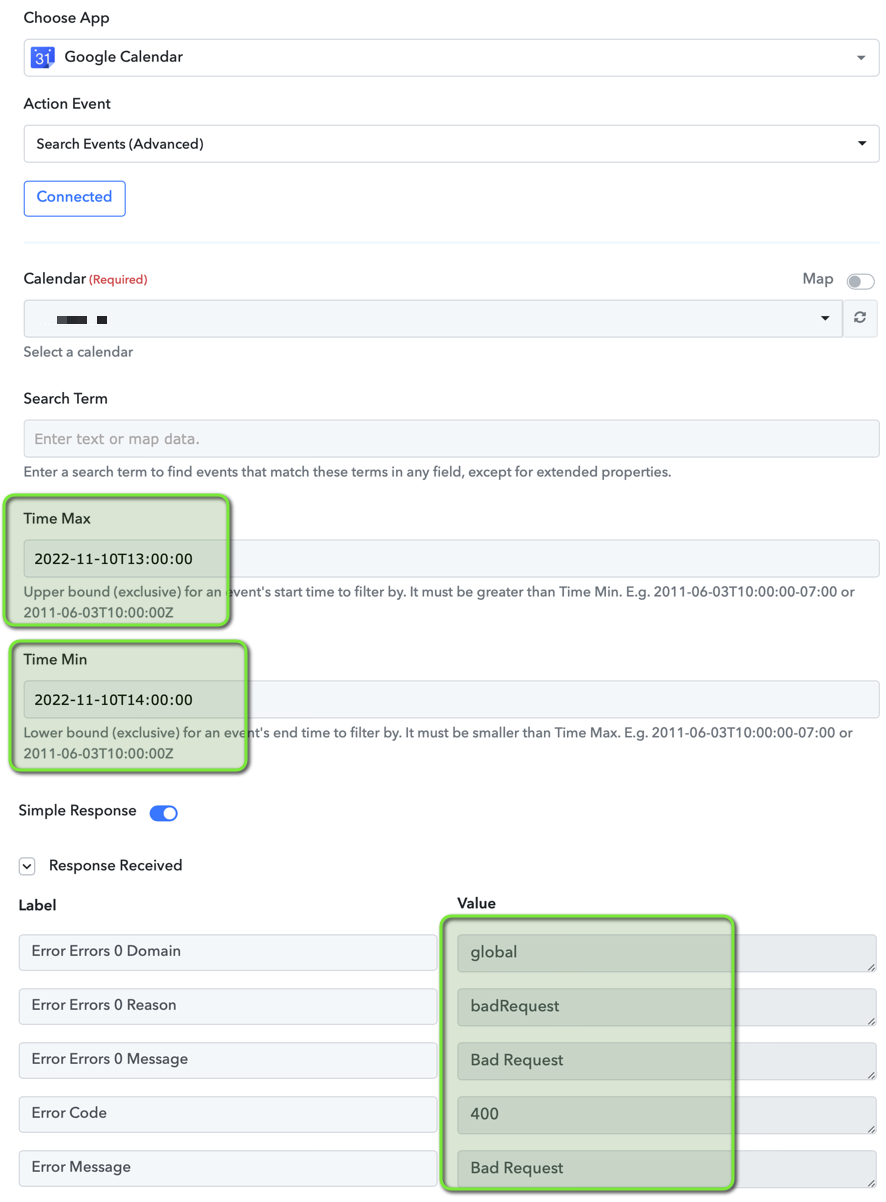Collapse the Response Received section

click(x=27, y=866)
